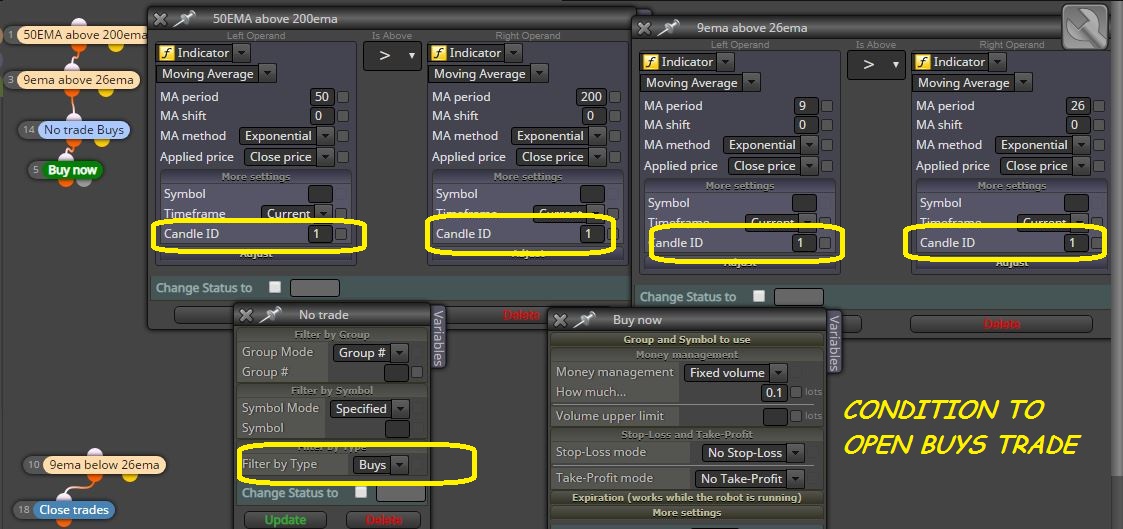
Task: Enable Change Status to in 9ema above 26ema panel
Action: click(759, 296)
